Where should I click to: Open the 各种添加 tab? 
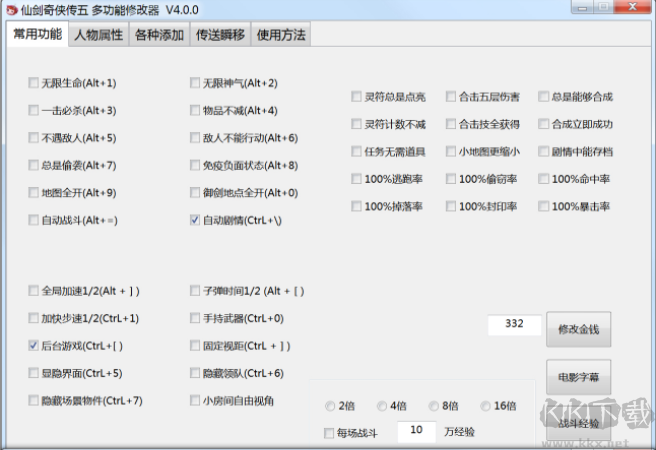point(159,34)
